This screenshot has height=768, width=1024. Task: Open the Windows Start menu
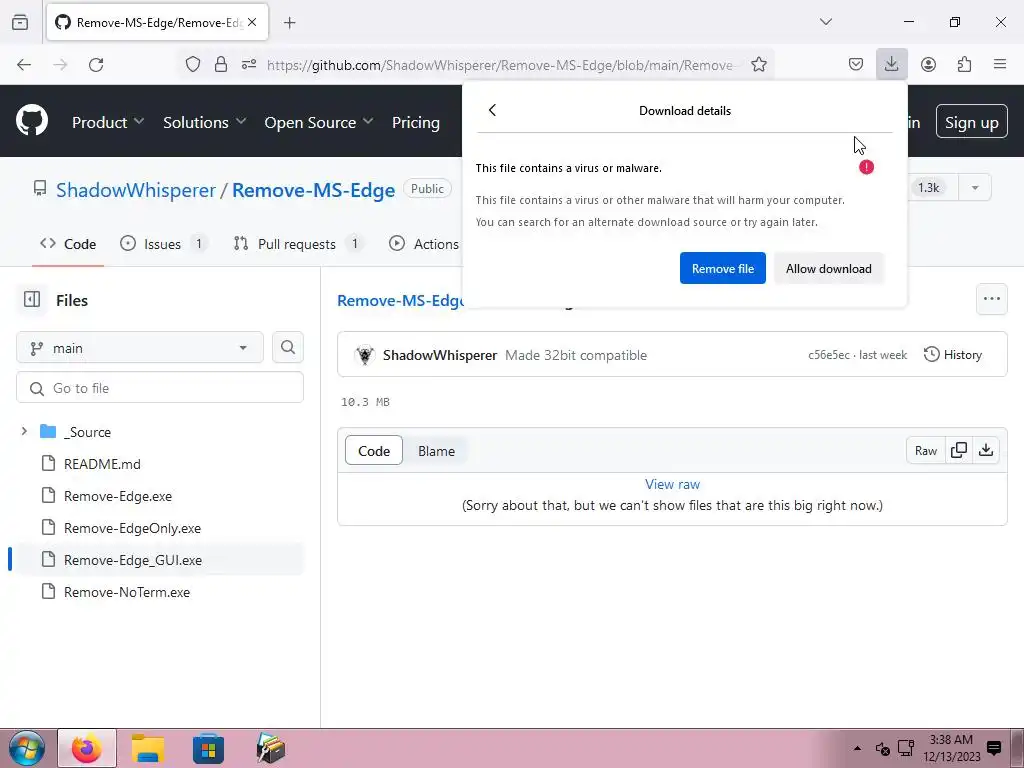click(27, 748)
